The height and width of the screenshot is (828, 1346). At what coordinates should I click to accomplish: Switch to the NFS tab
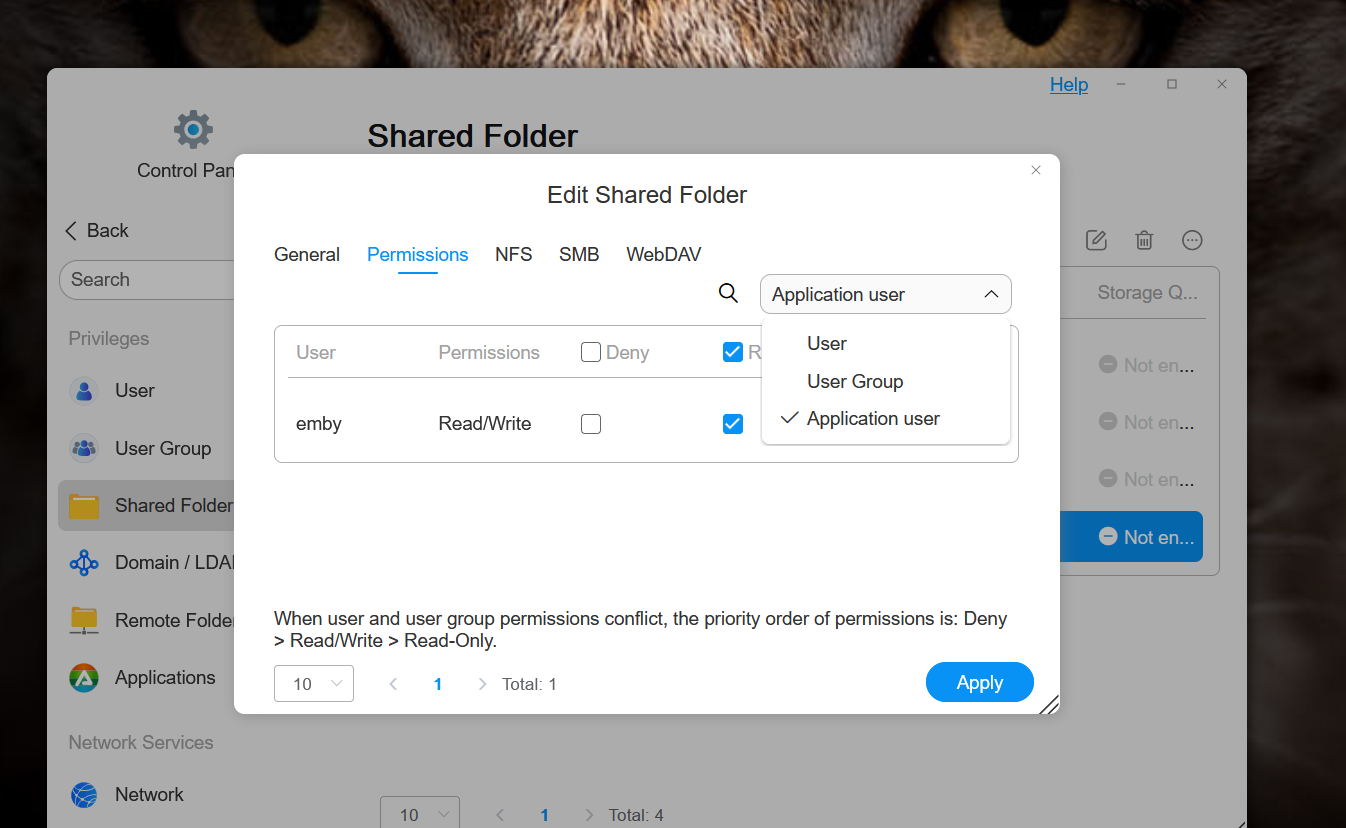click(514, 255)
